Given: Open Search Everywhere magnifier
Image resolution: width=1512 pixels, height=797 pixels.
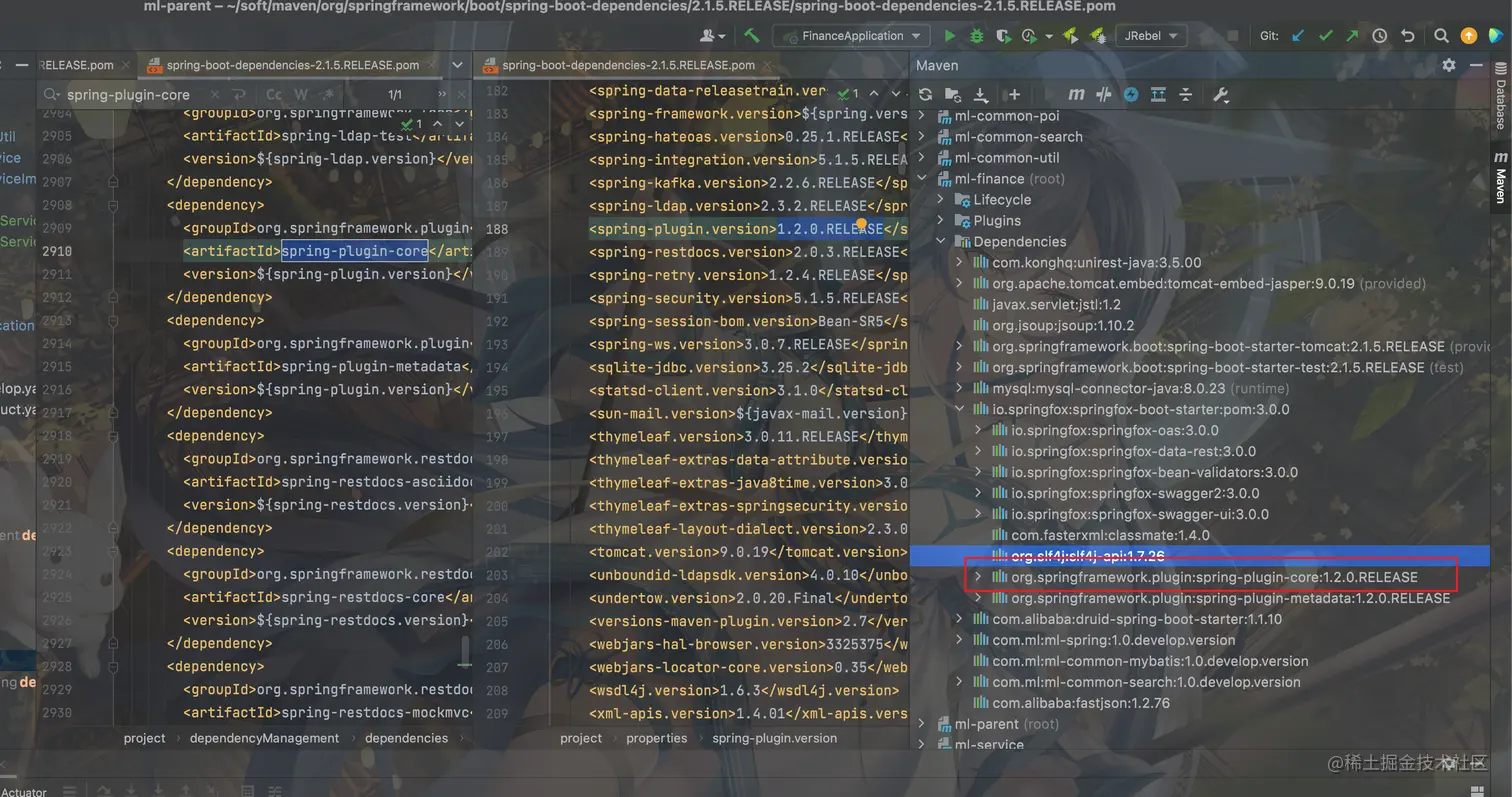Looking at the screenshot, I should tap(1441, 35).
